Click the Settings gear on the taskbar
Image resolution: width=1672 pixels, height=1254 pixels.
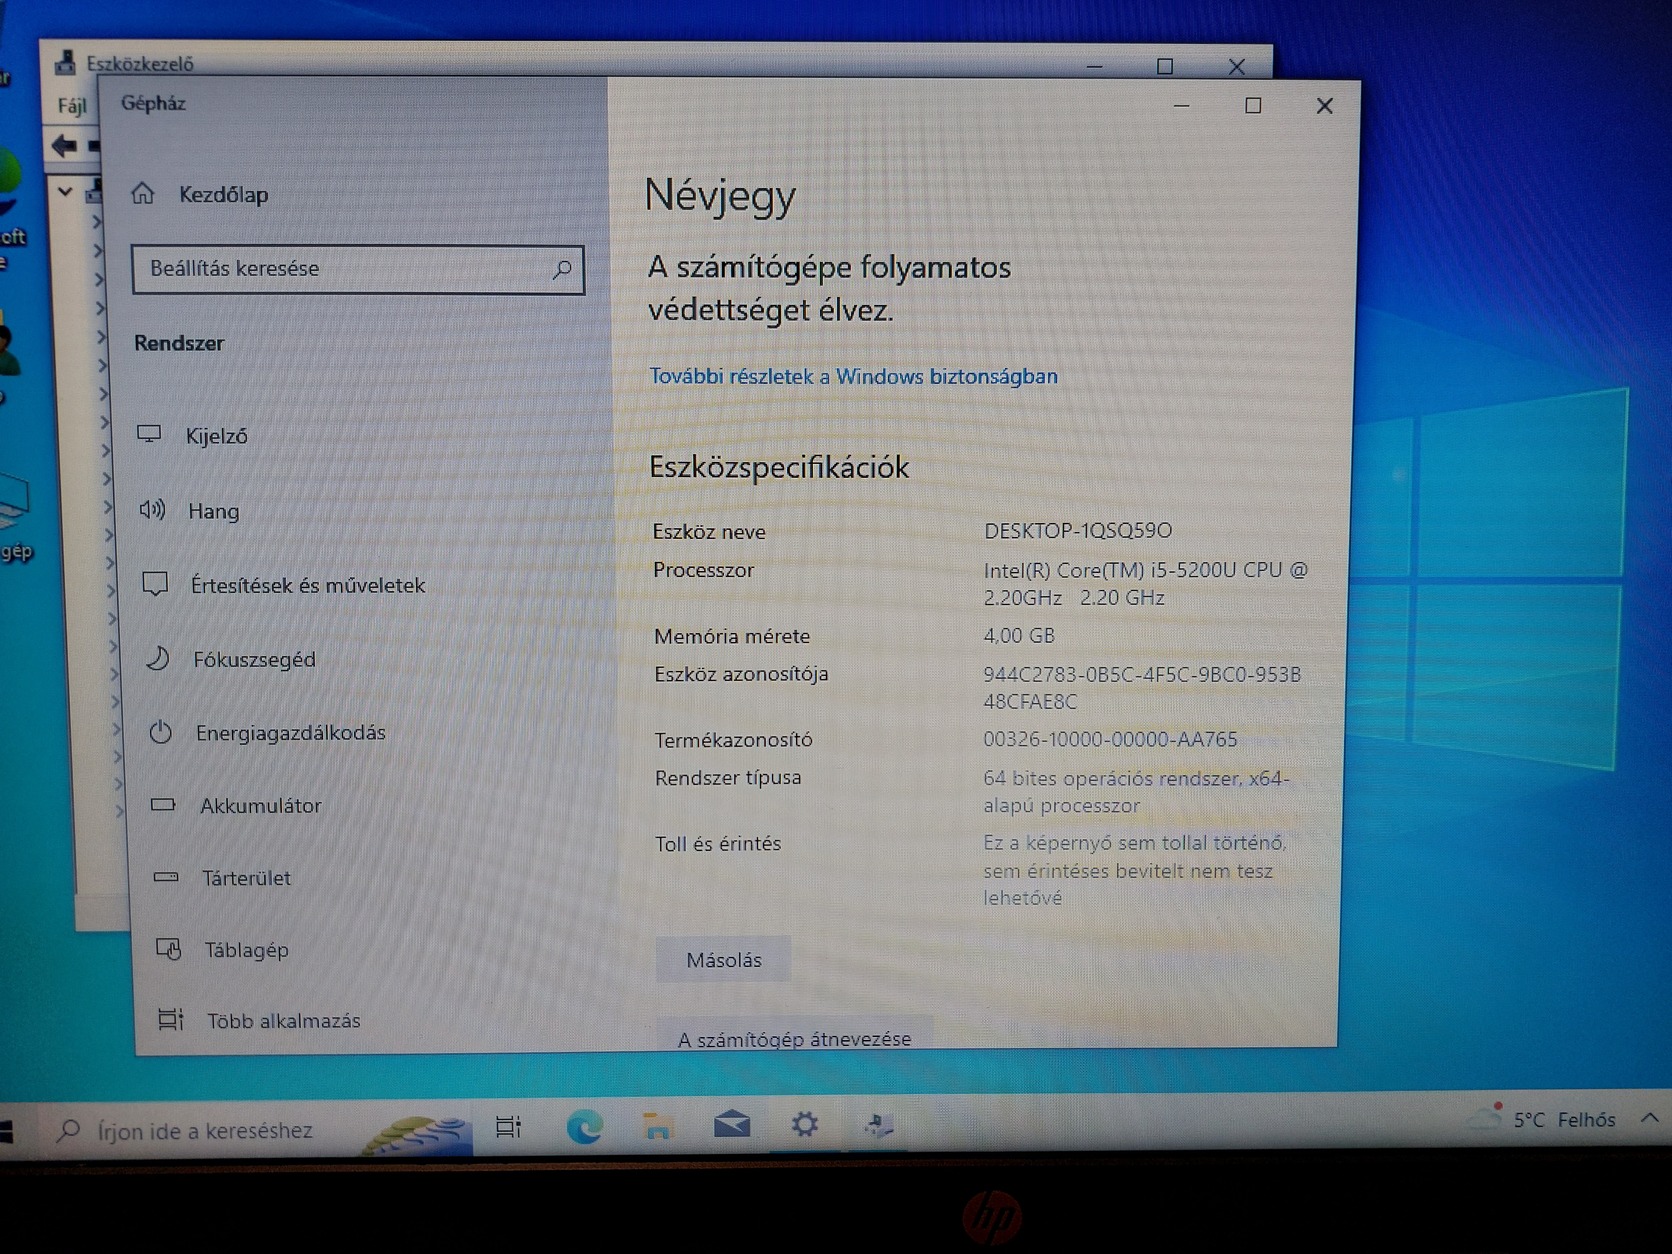pos(804,1125)
